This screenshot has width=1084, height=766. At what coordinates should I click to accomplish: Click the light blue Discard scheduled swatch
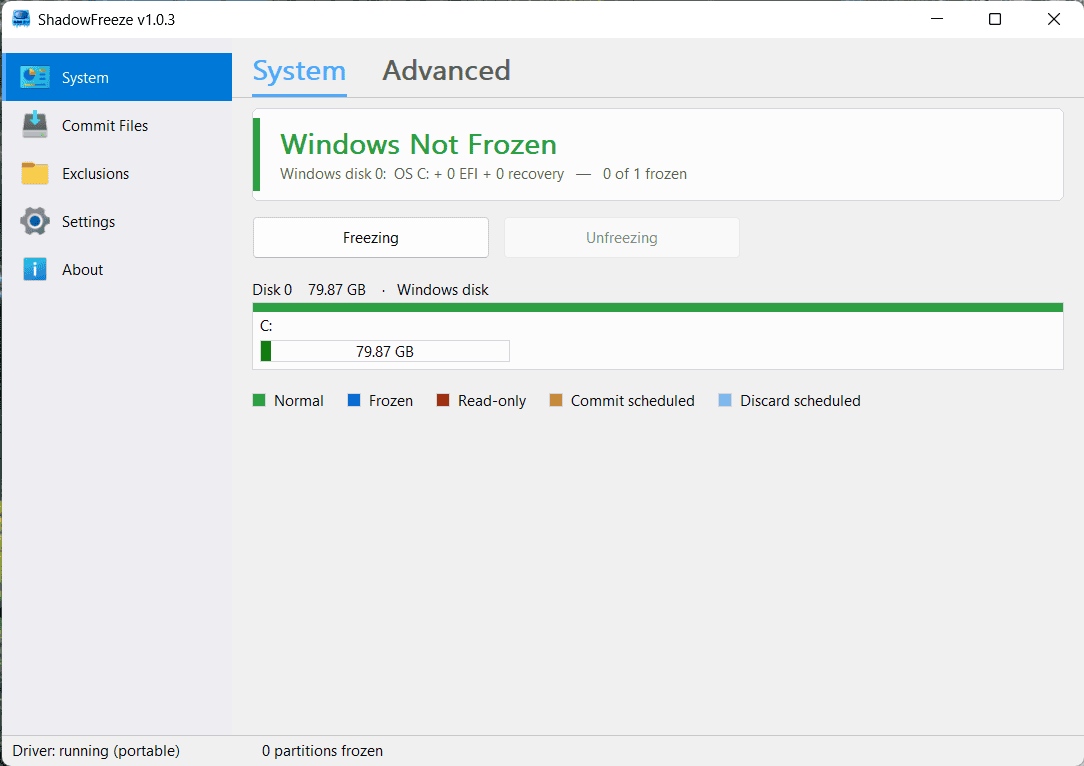point(725,400)
